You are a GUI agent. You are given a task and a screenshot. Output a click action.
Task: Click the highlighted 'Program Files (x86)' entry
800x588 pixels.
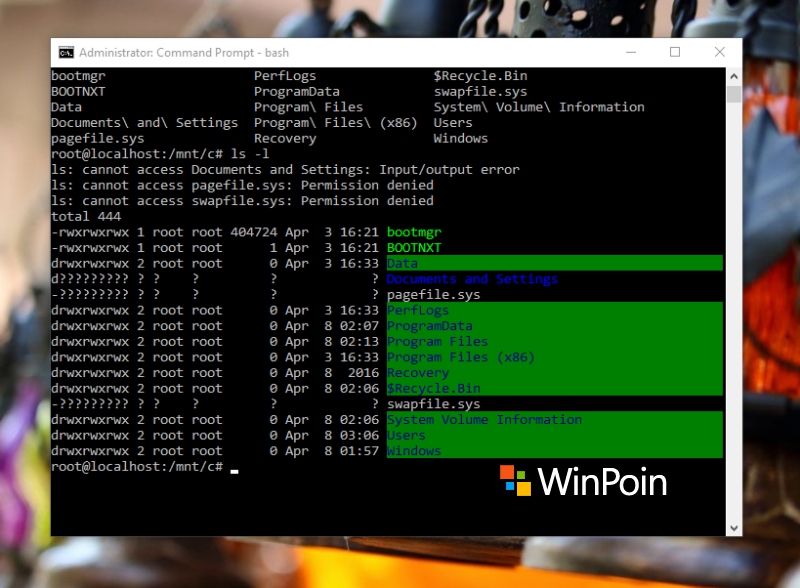(x=461, y=357)
